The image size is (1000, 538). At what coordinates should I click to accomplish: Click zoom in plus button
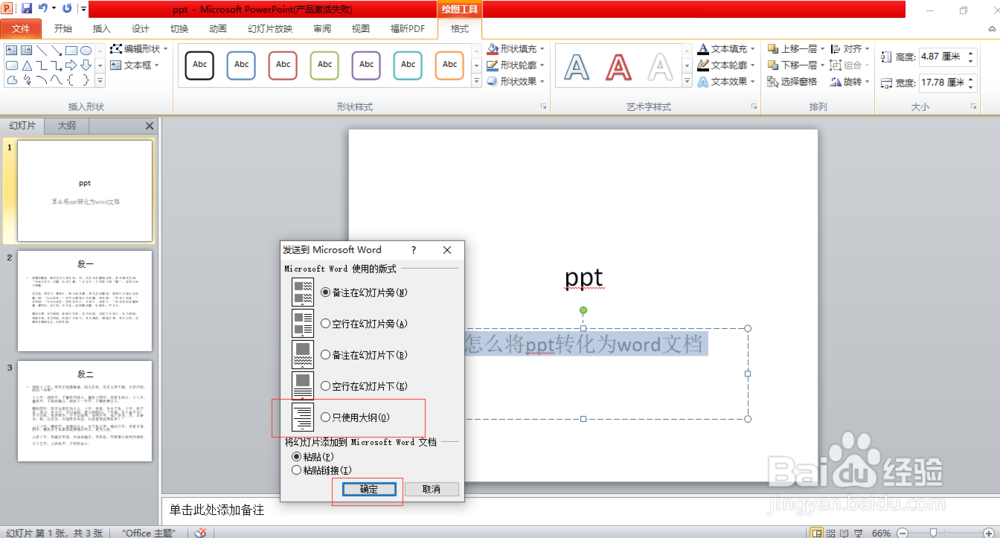click(x=989, y=533)
